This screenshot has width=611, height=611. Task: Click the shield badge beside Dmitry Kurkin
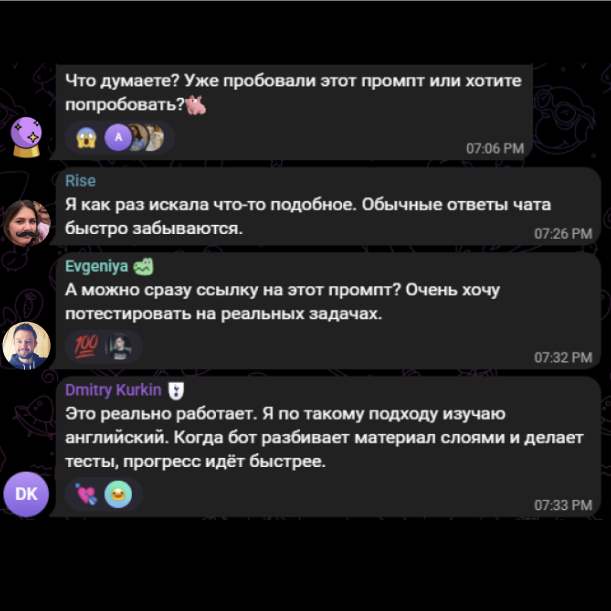click(x=176, y=390)
